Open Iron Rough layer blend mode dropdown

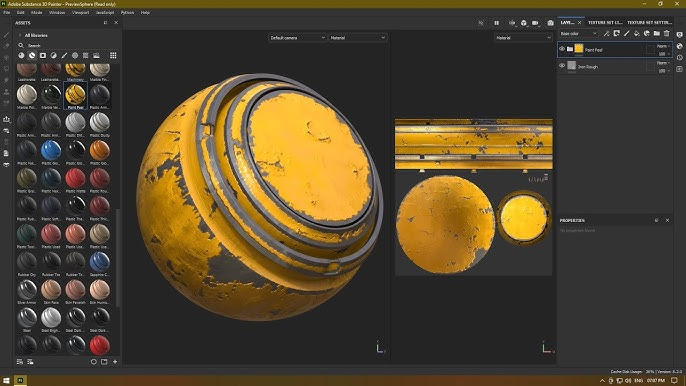point(663,63)
